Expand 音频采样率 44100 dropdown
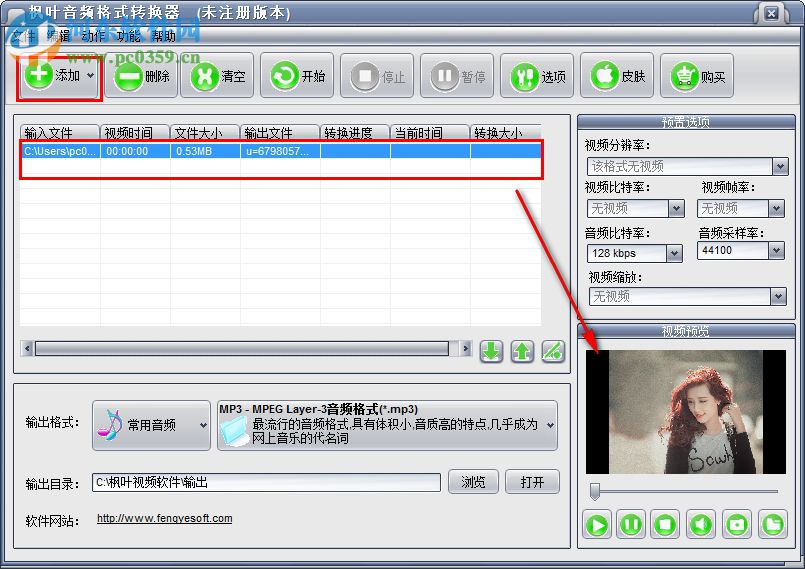805x569 pixels. coord(776,251)
